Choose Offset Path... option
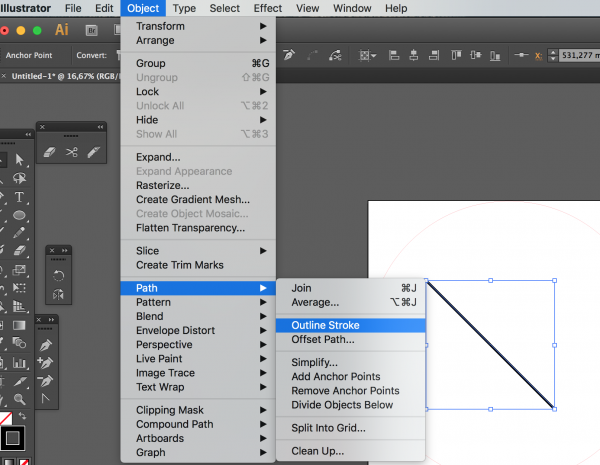 [351, 339]
